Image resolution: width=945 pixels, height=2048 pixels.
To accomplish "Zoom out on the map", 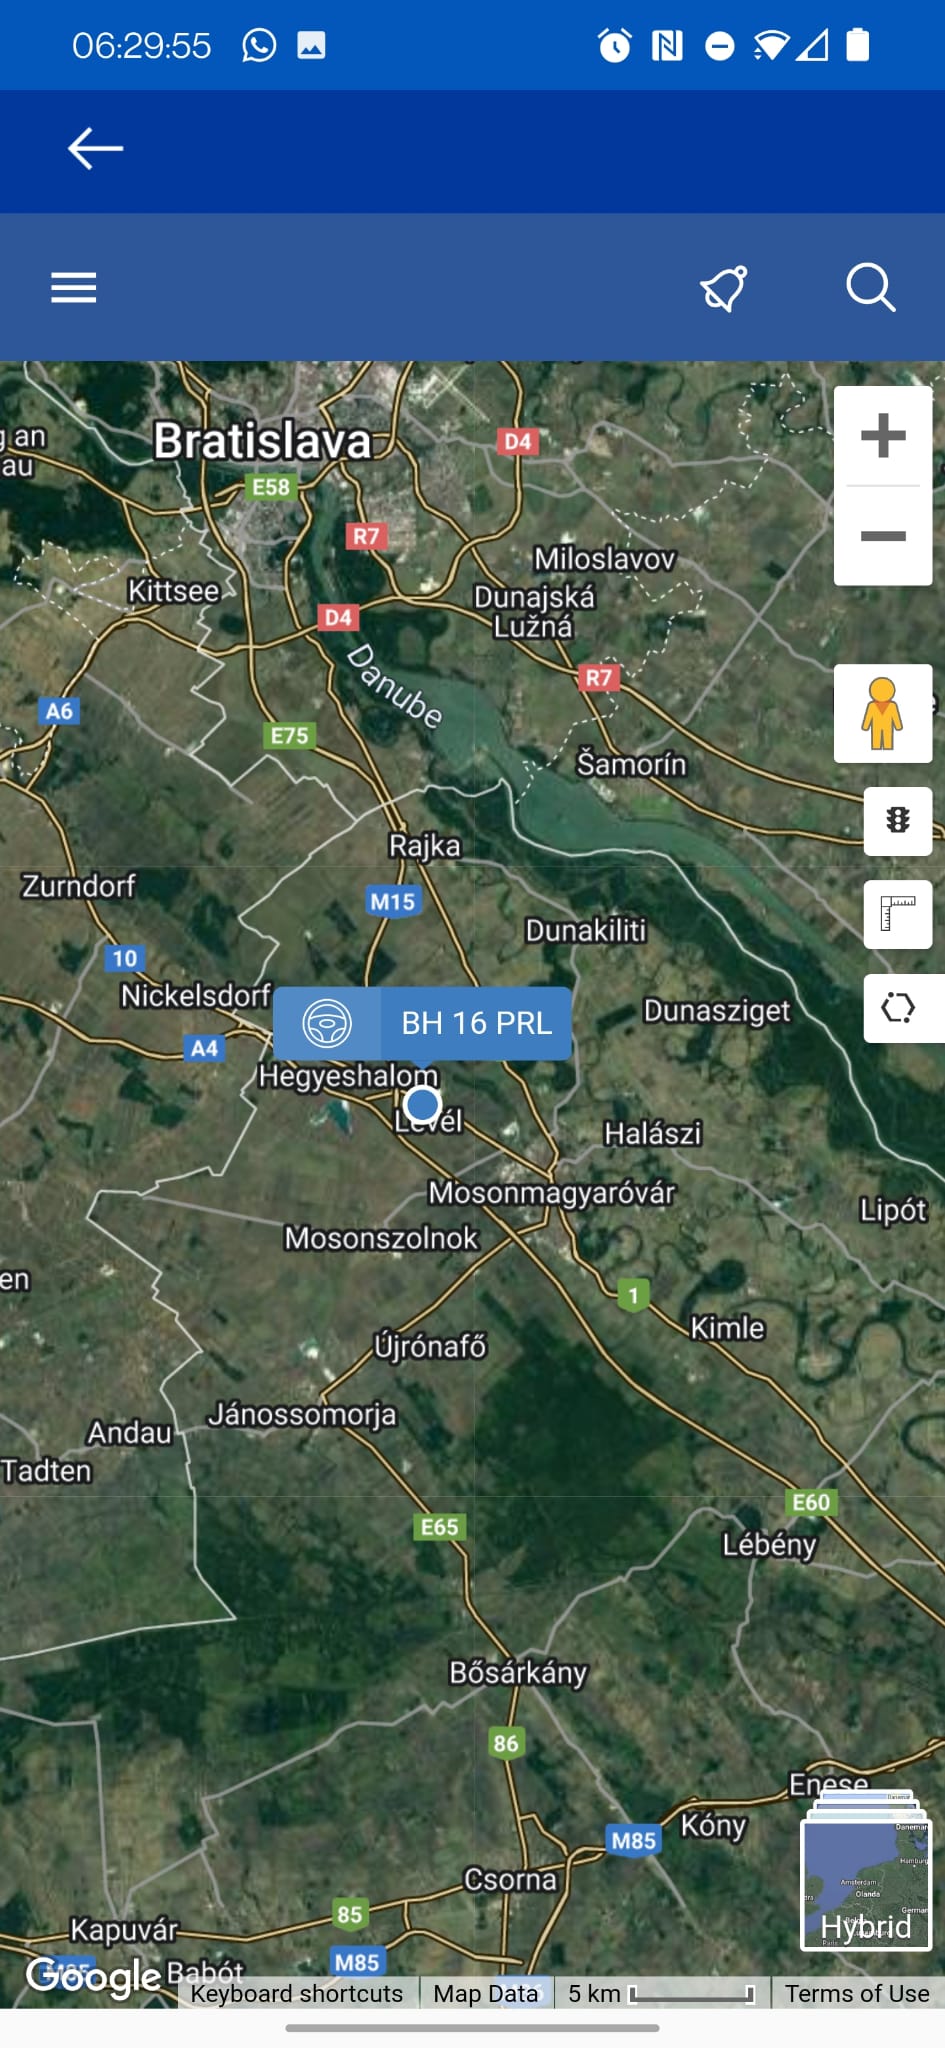I will [x=883, y=536].
